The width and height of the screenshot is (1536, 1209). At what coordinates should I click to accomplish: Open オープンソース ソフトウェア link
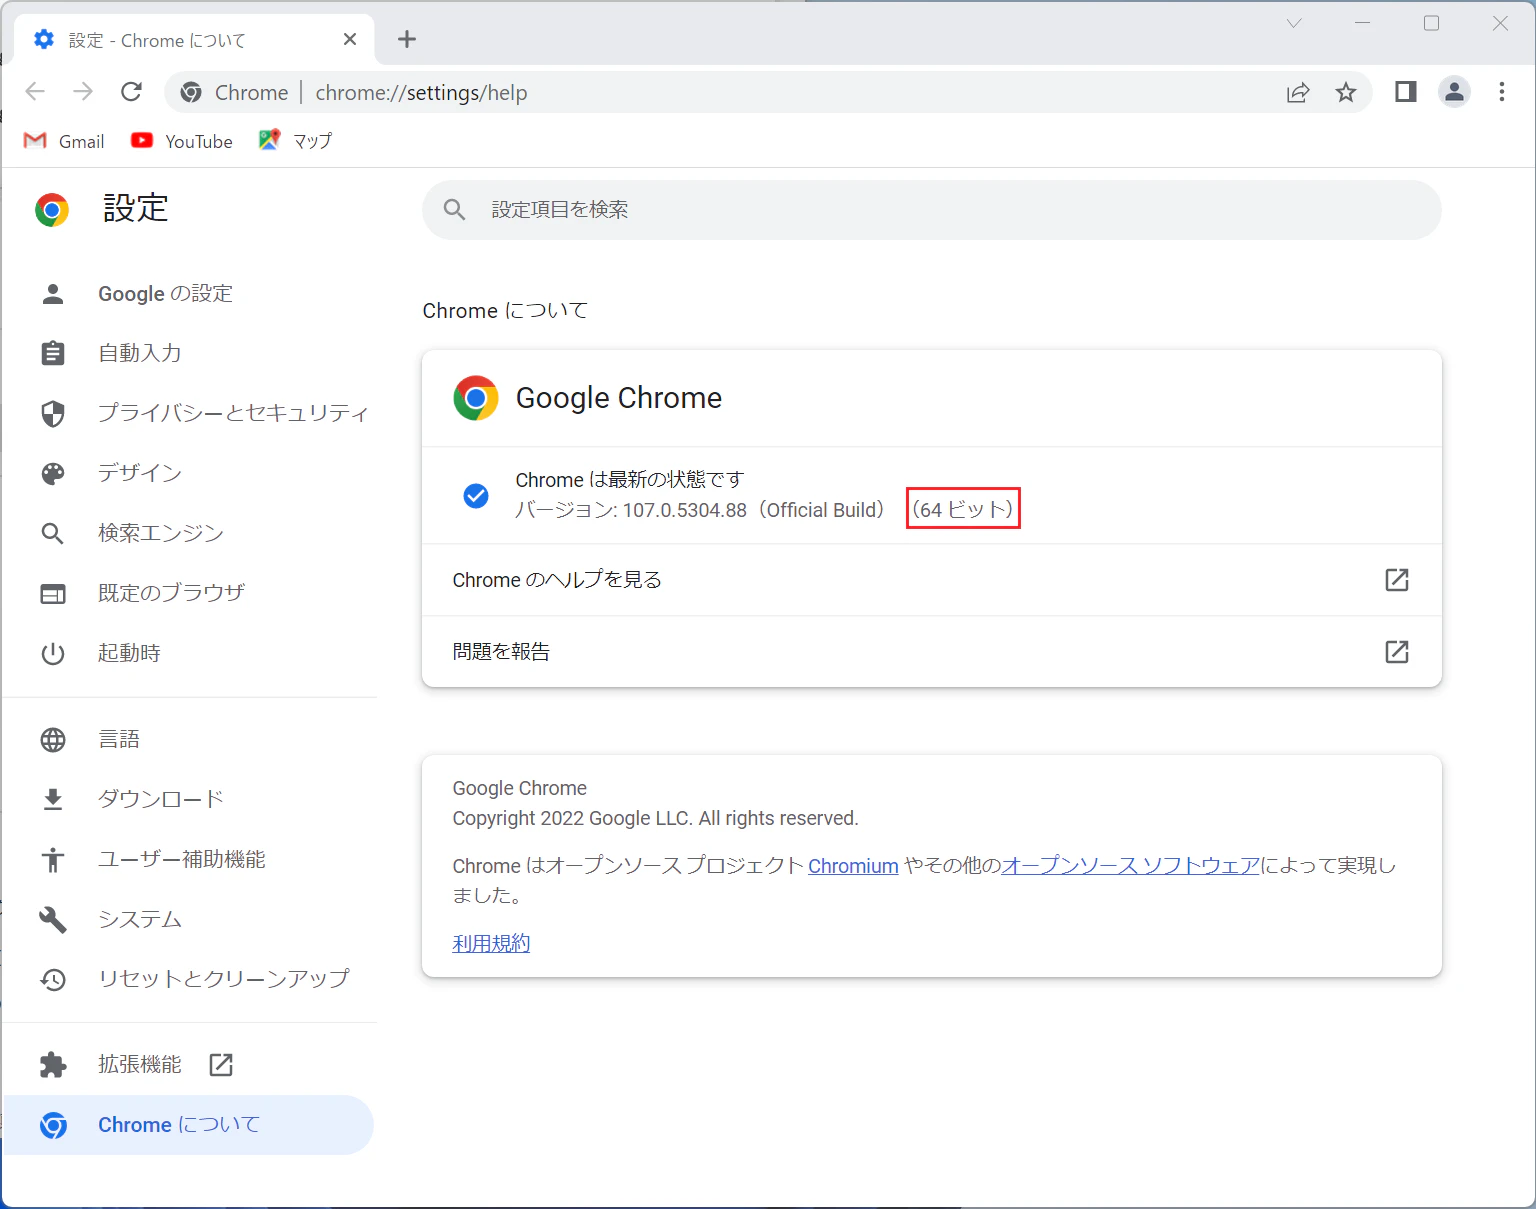coord(1131,866)
